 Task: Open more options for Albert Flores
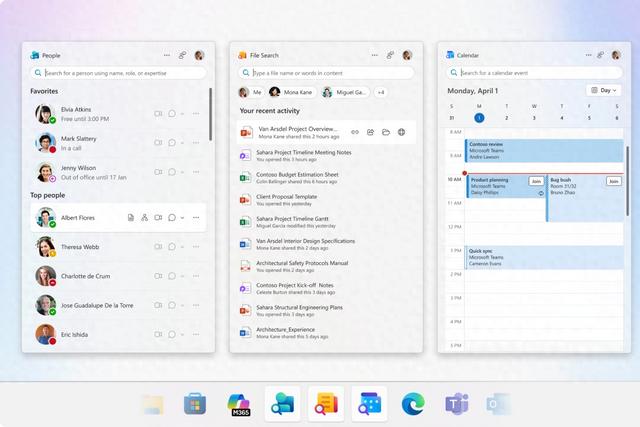196,218
